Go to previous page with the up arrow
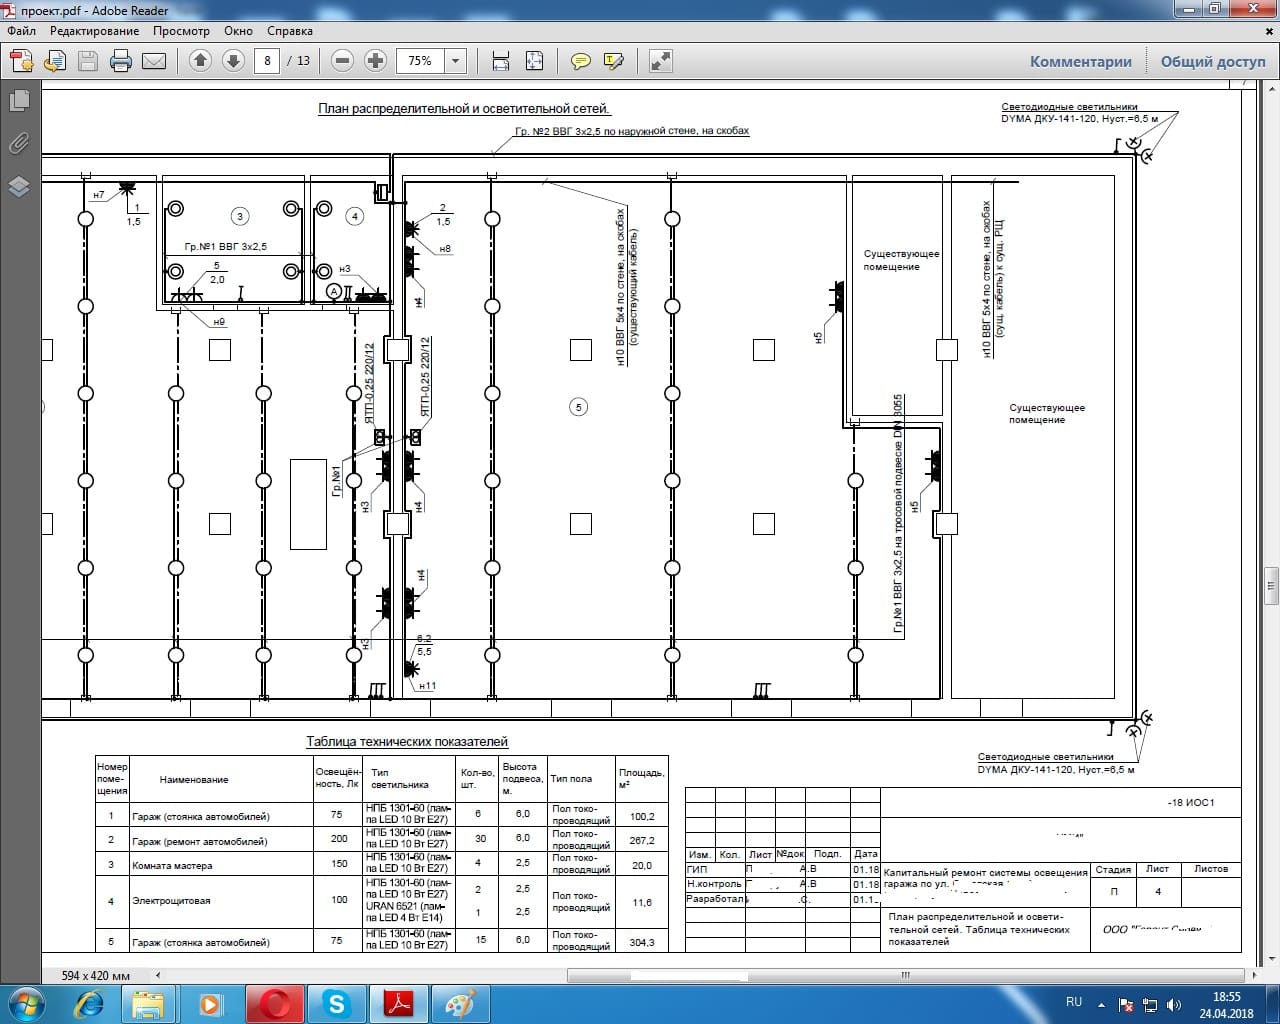1280x1024 pixels. [x=200, y=61]
